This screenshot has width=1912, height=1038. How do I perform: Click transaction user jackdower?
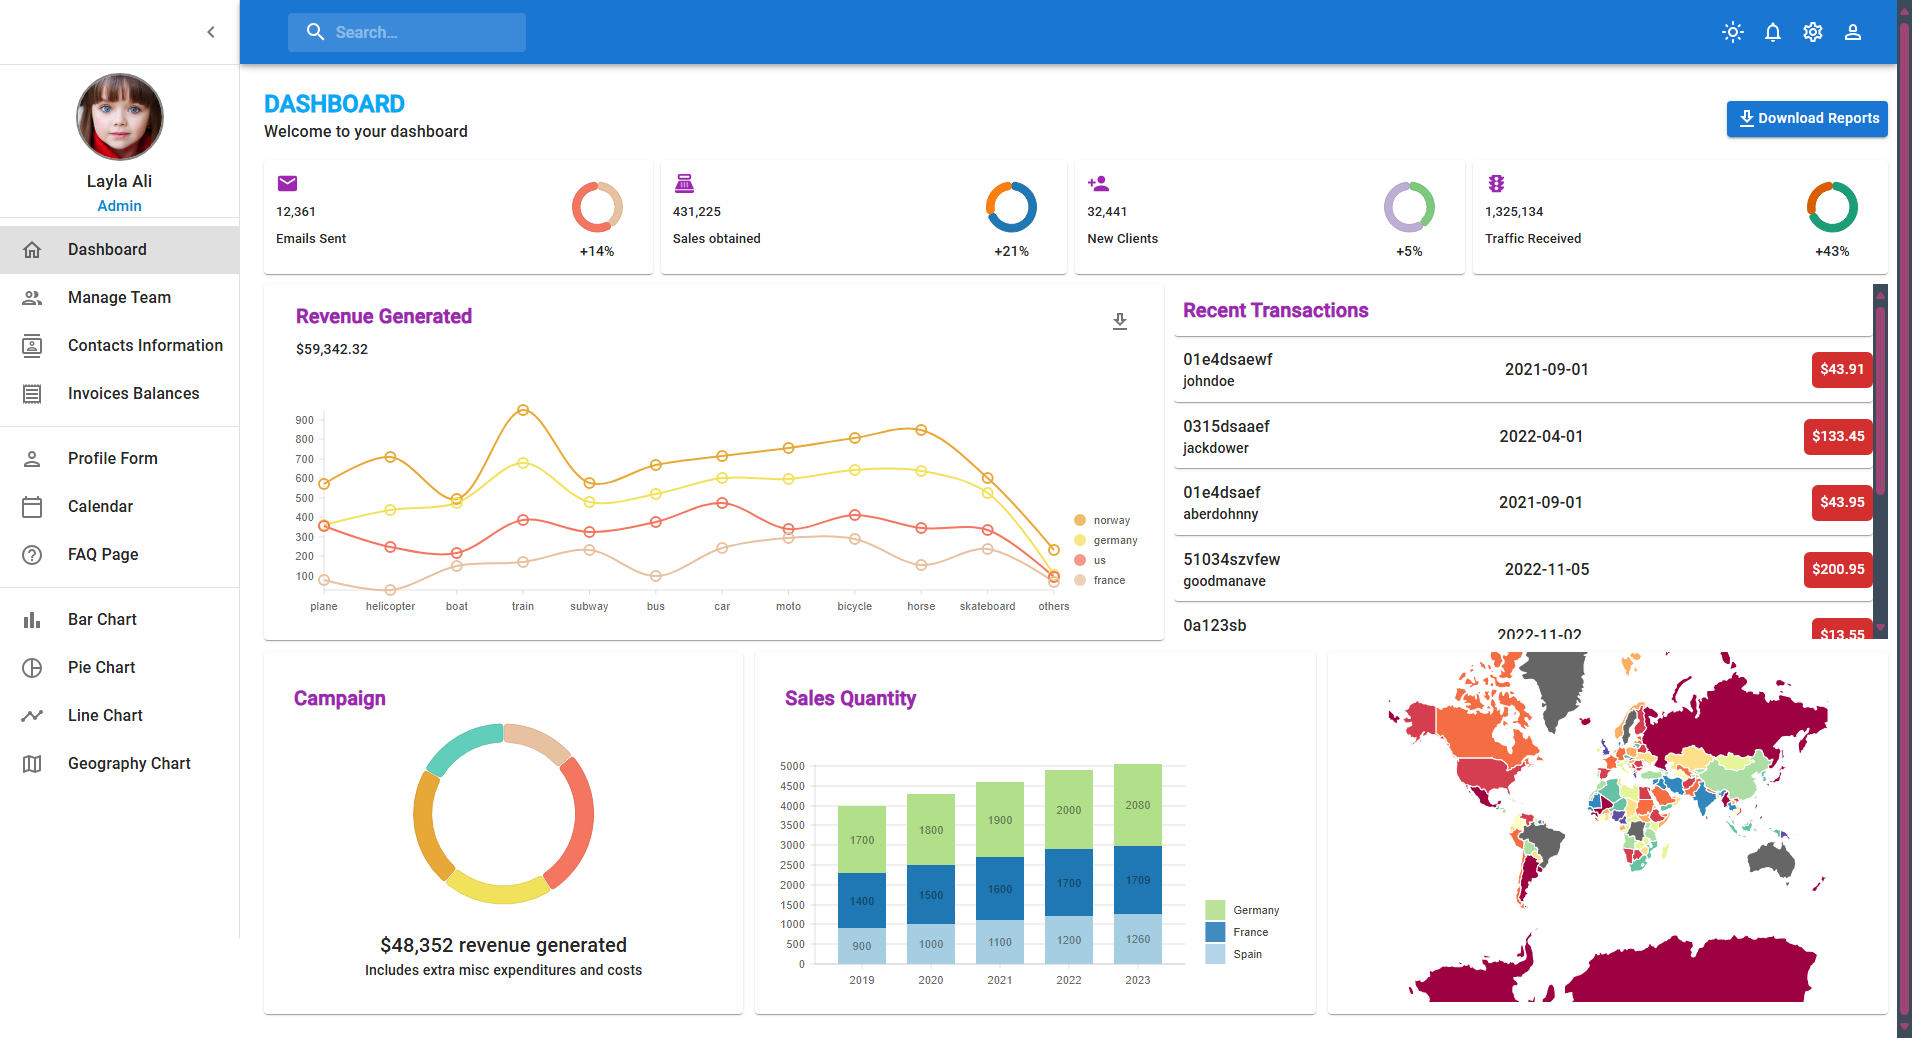click(1216, 448)
